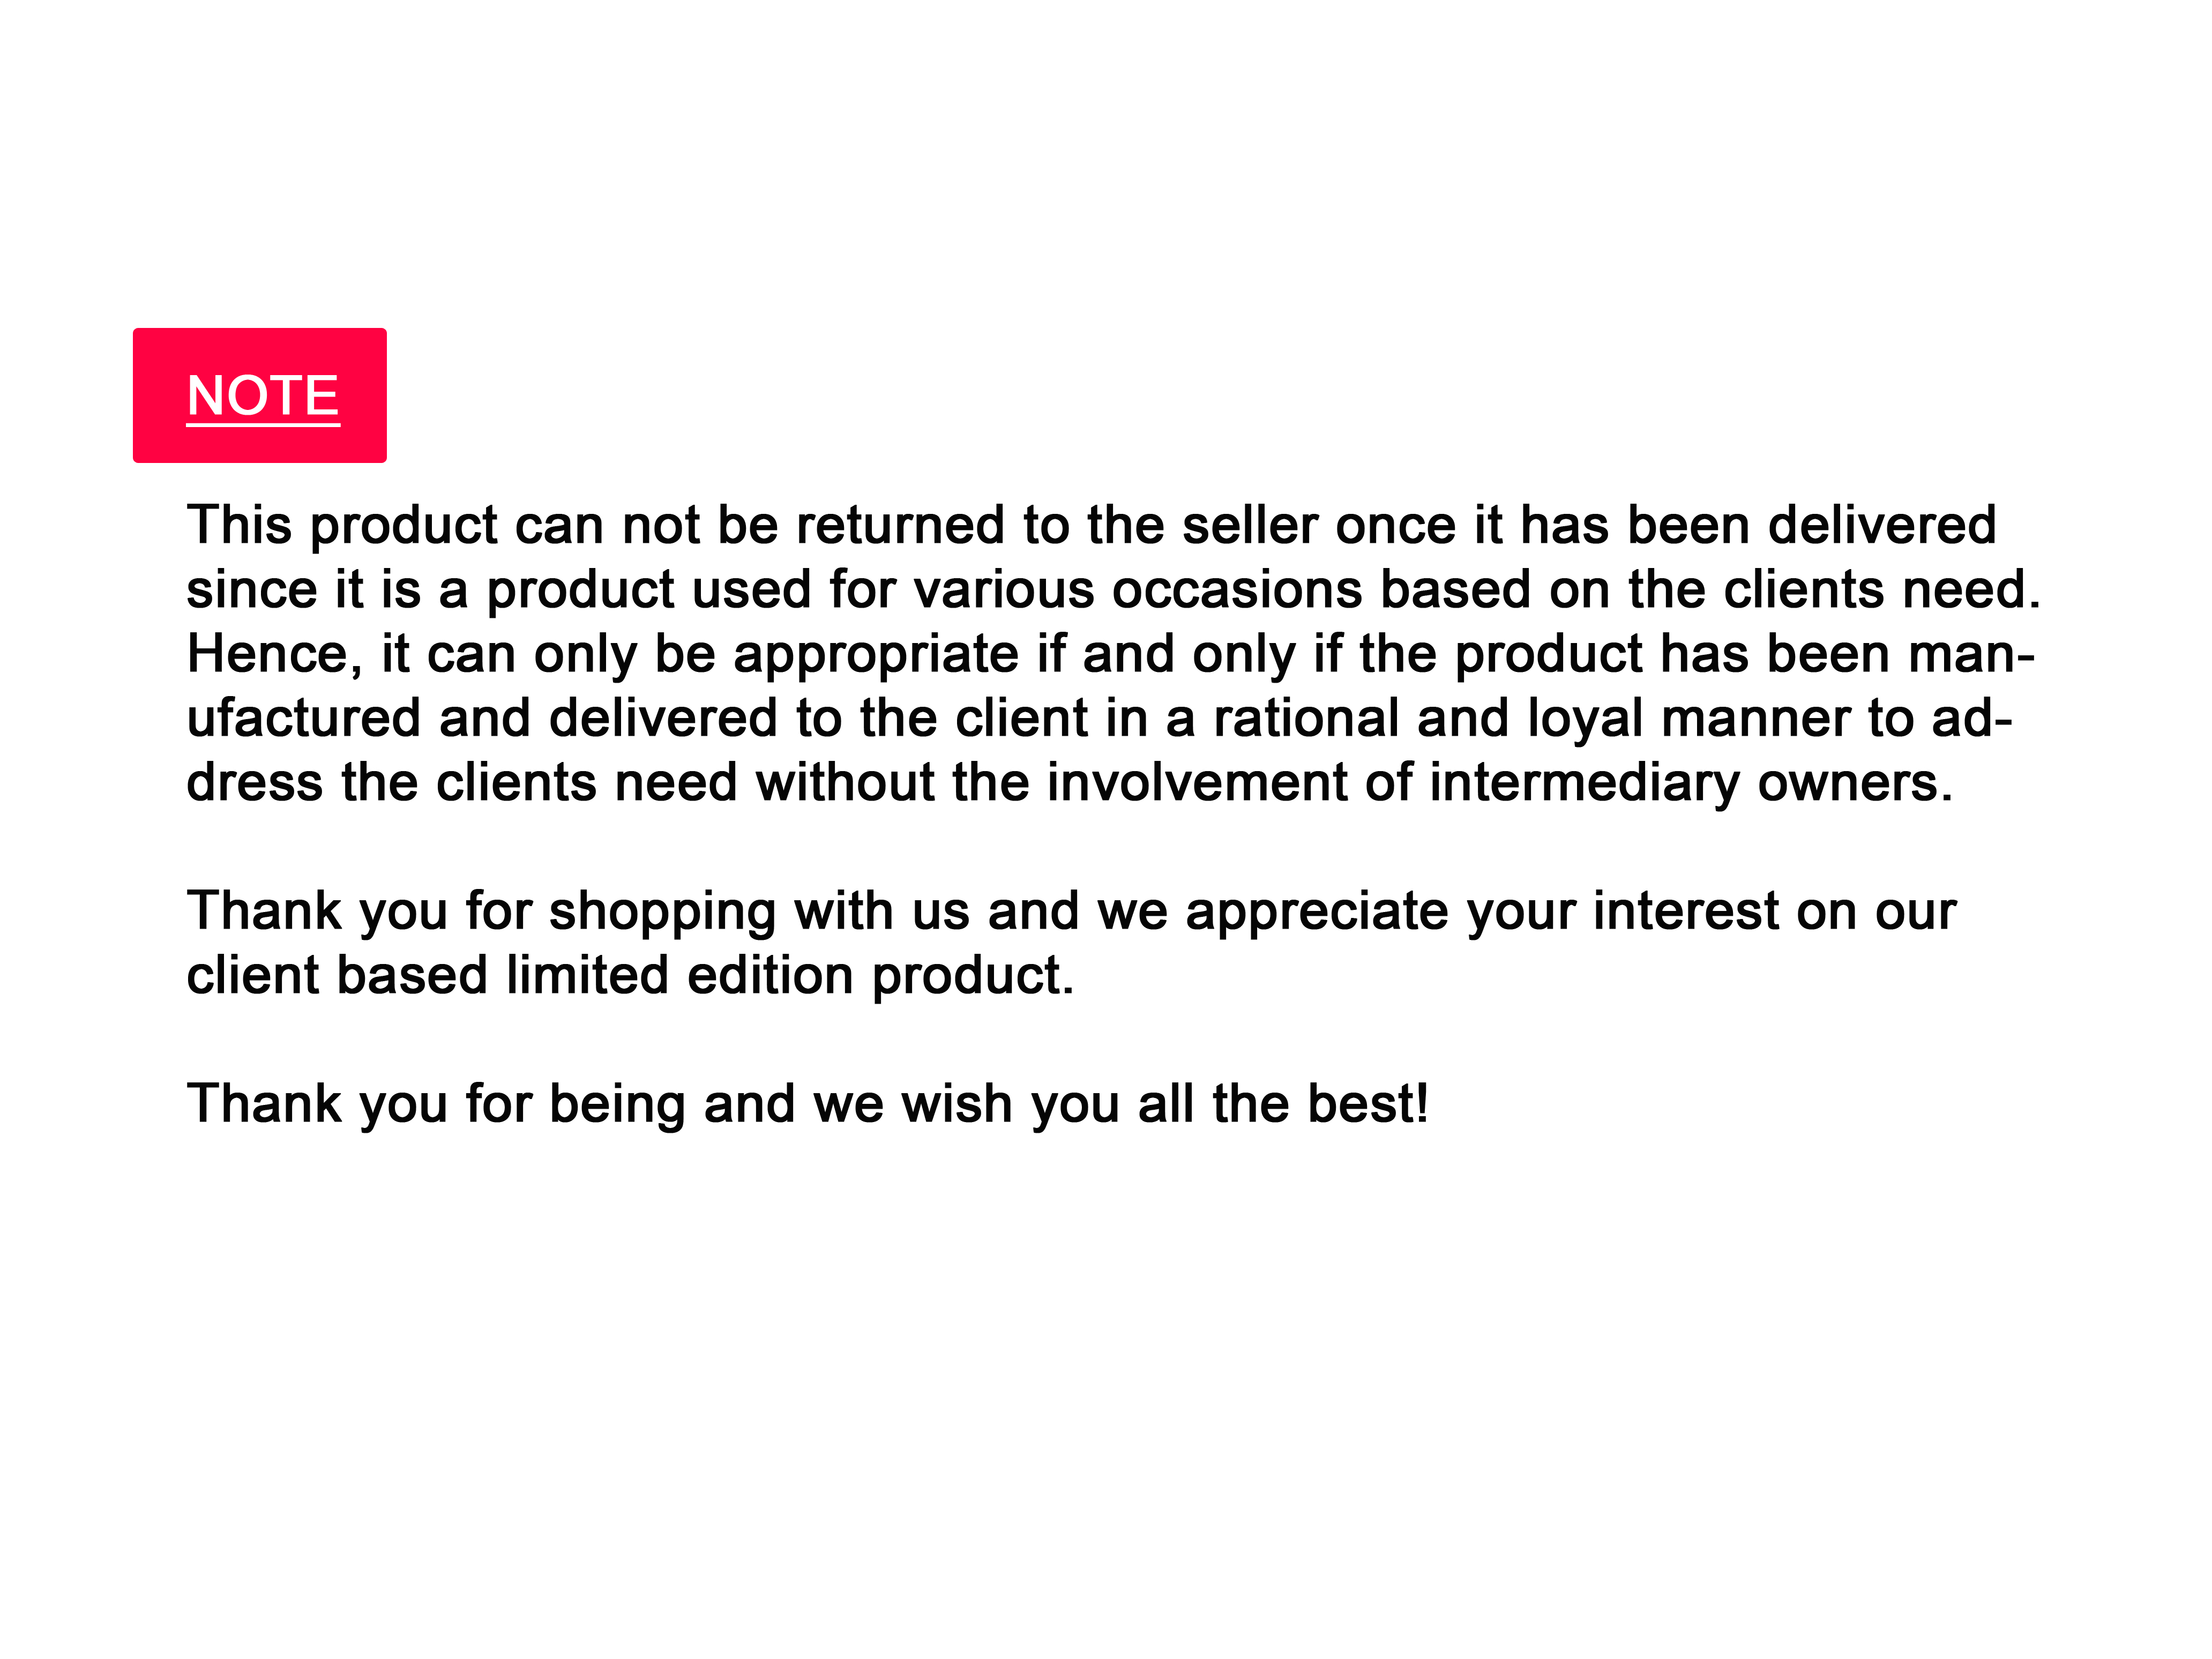The width and height of the screenshot is (2212, 1659).
Task: Click the word "being" in the last line
Action: [x=617, y=1104]
